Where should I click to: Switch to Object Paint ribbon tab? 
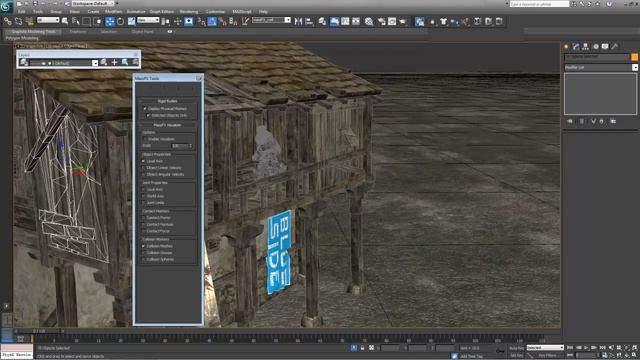[142, 31]
